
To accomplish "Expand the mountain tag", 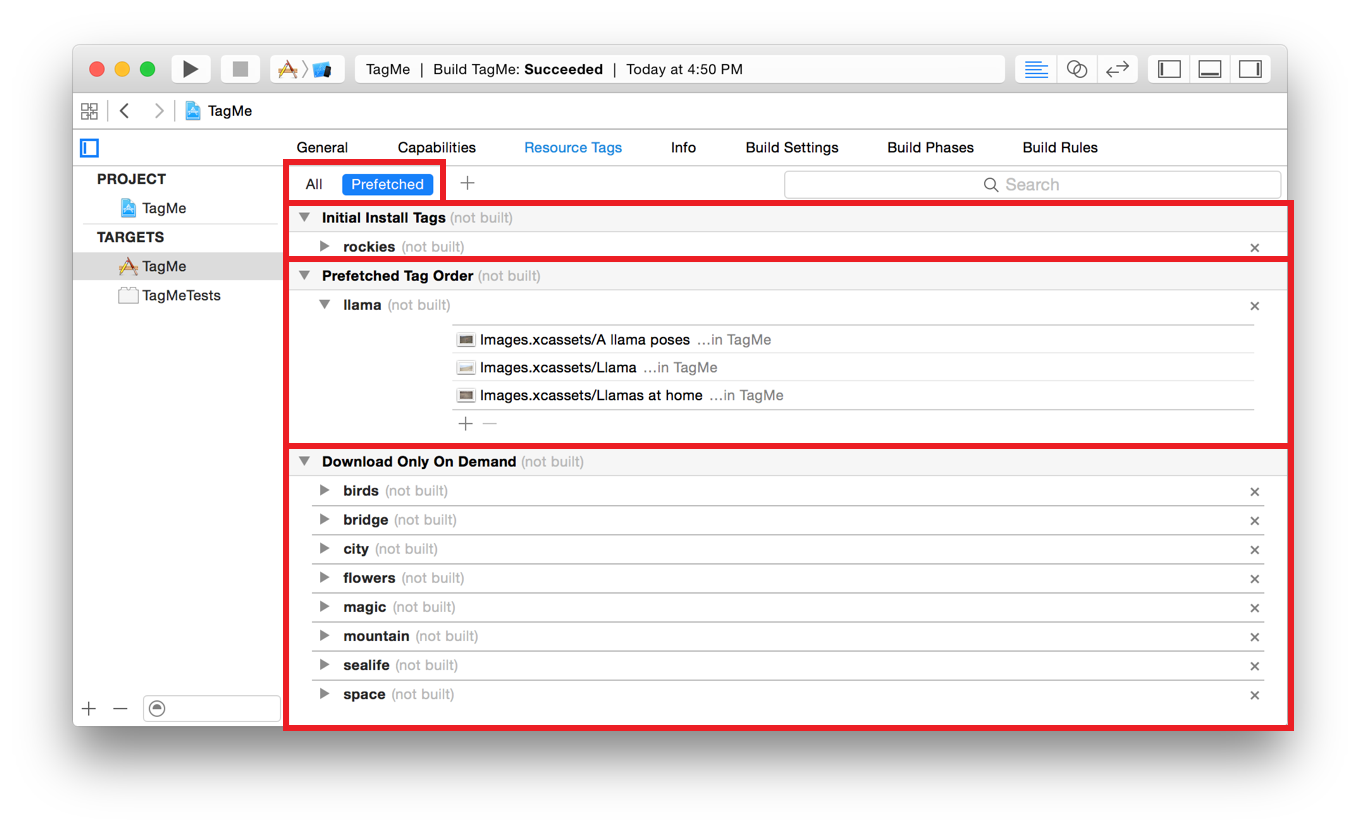I will point(325,635).
